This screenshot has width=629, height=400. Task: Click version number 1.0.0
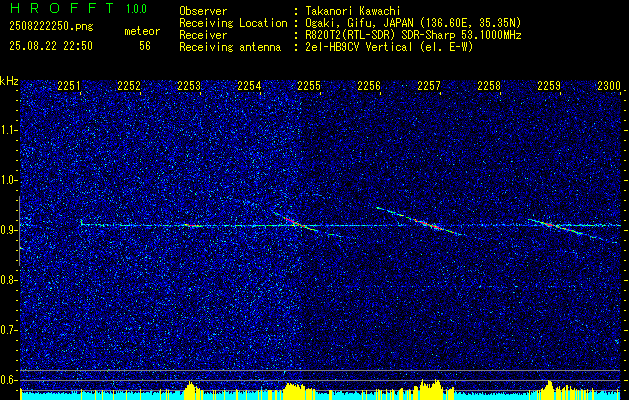point(136,9)
